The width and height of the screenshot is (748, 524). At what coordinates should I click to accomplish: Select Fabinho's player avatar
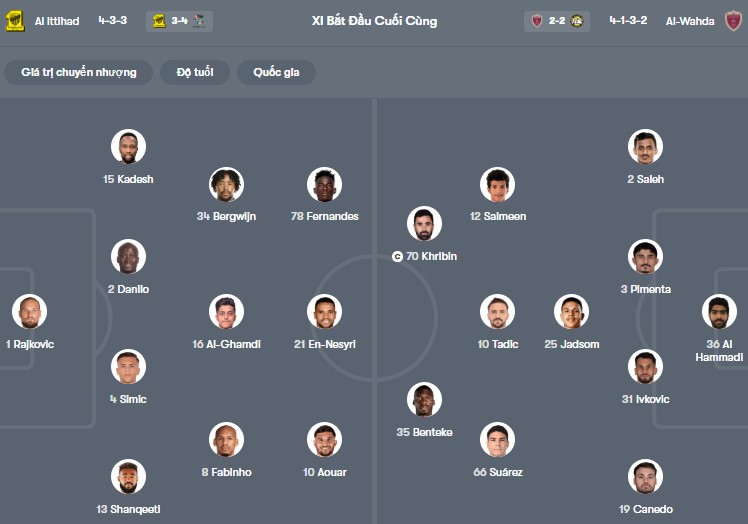227,440
